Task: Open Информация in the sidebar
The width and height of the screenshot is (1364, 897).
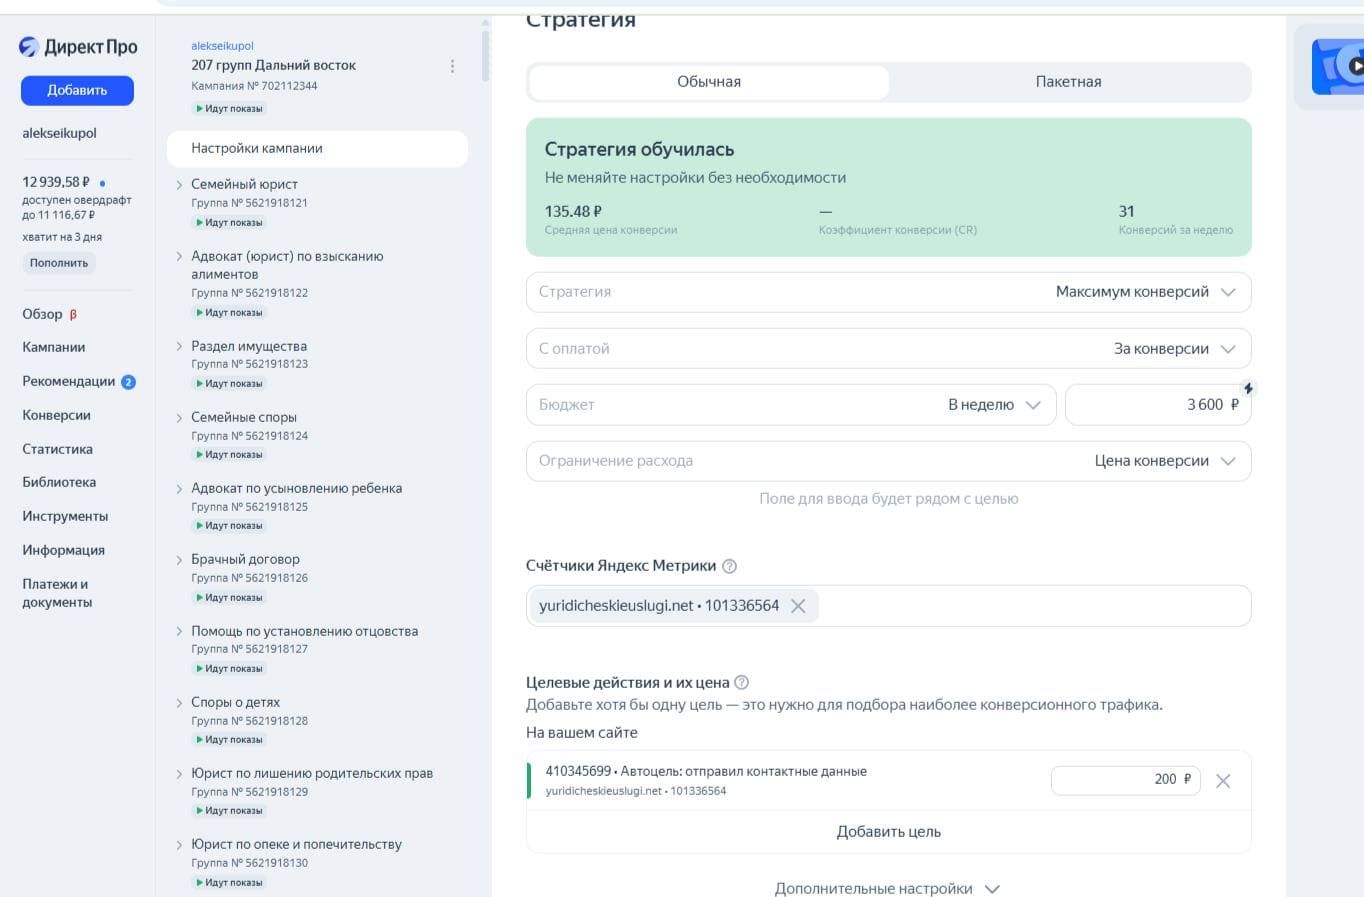Action: point(63,550)
